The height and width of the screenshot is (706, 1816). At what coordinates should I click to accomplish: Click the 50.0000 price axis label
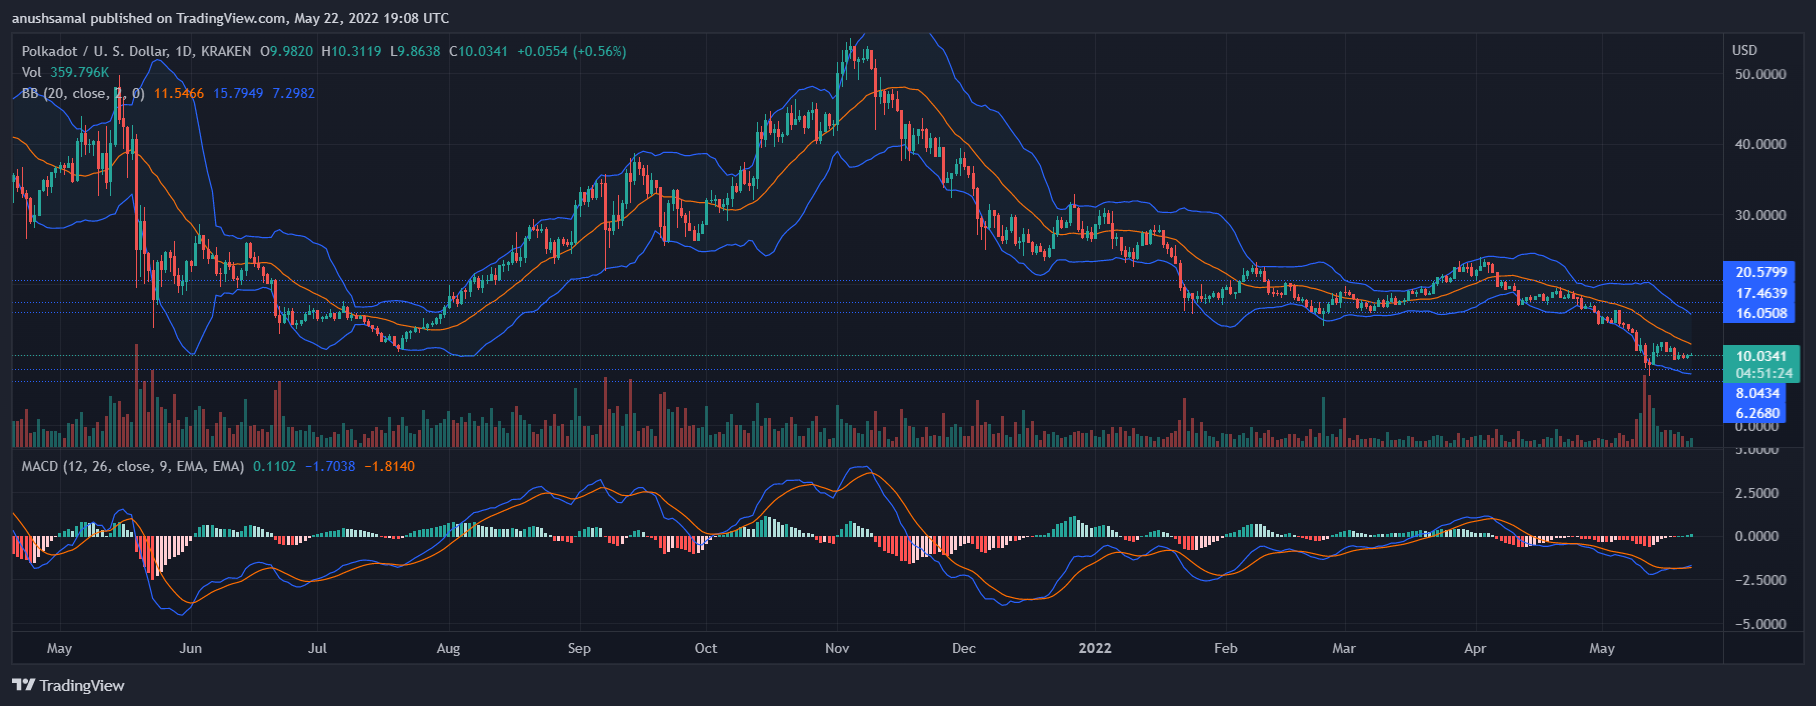(x=1760, y=74)
